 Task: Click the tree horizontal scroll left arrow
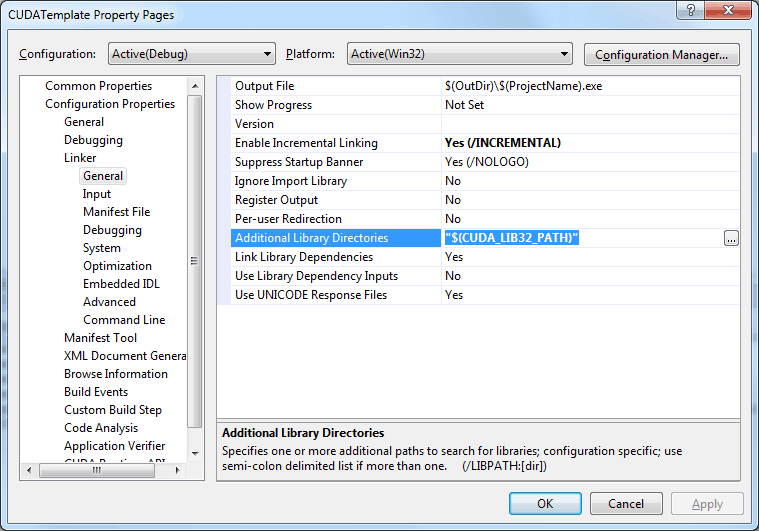pyautogui.click(x=29, y=470)
